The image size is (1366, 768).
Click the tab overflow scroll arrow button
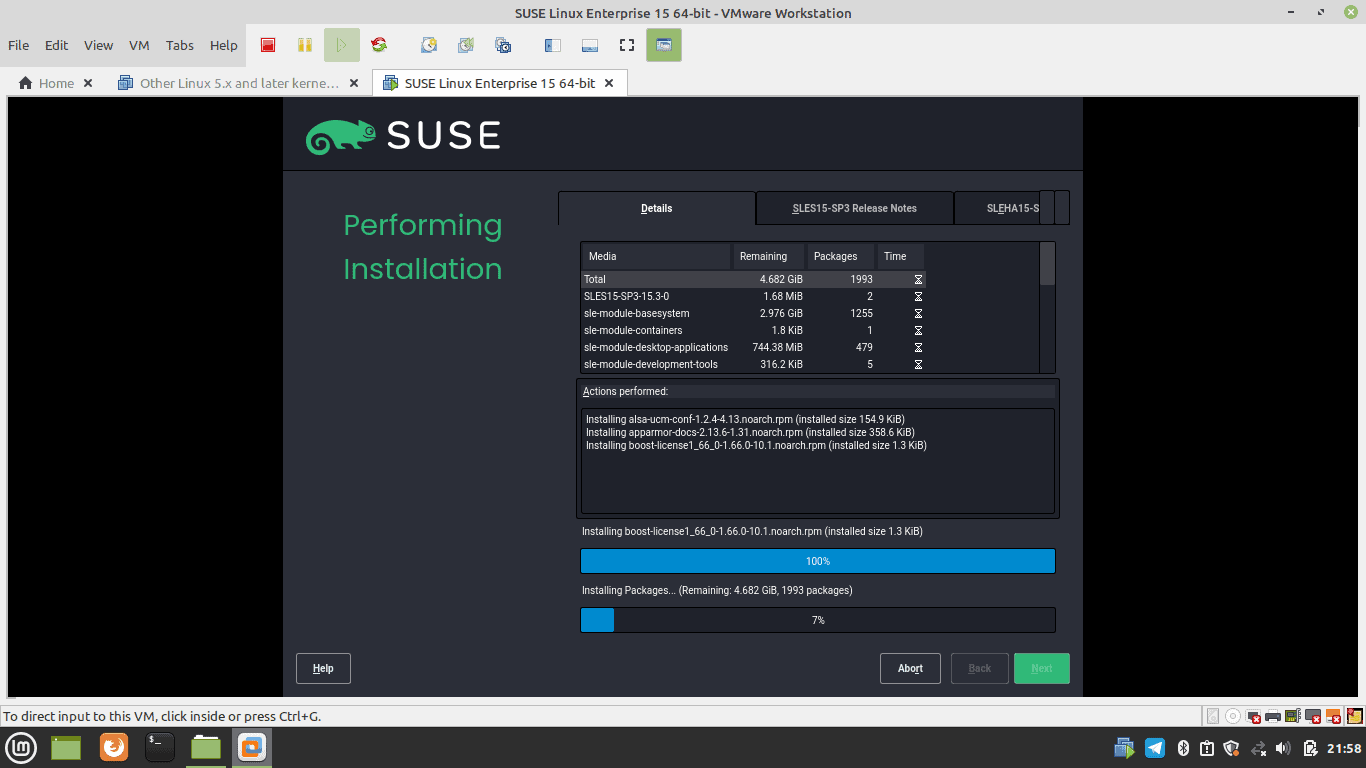pyautogui.click(x=1062, y=208)
